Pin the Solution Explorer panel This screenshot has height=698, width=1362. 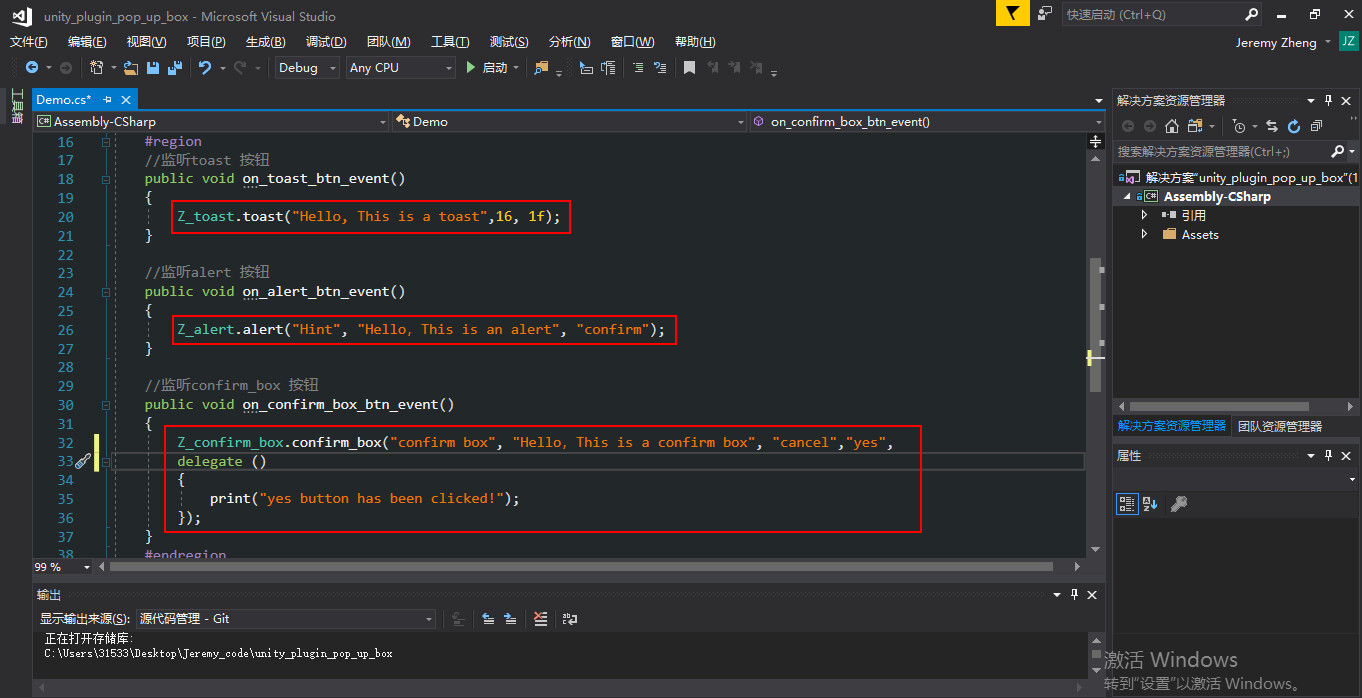pyautogui.click(x=1328, y=101)
